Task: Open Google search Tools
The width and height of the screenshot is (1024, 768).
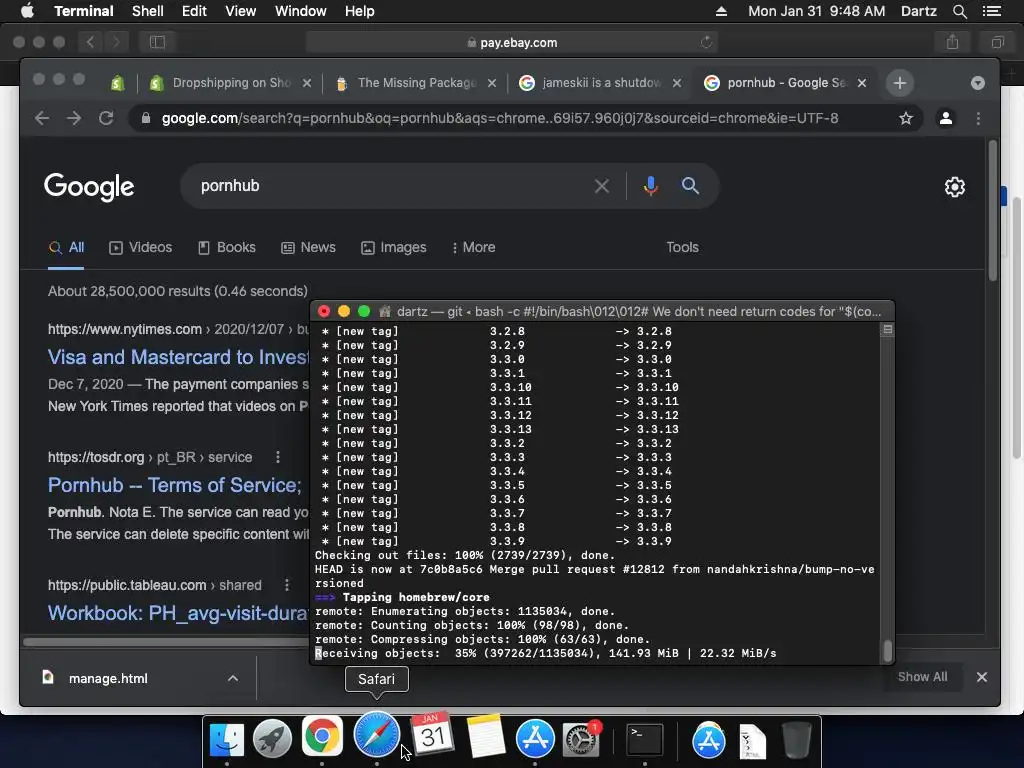Action: click(x=682, y=248)
